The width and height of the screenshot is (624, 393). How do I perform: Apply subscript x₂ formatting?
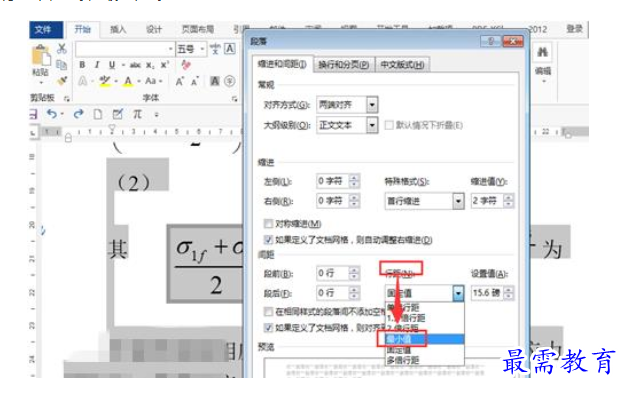tap(150, 65)
